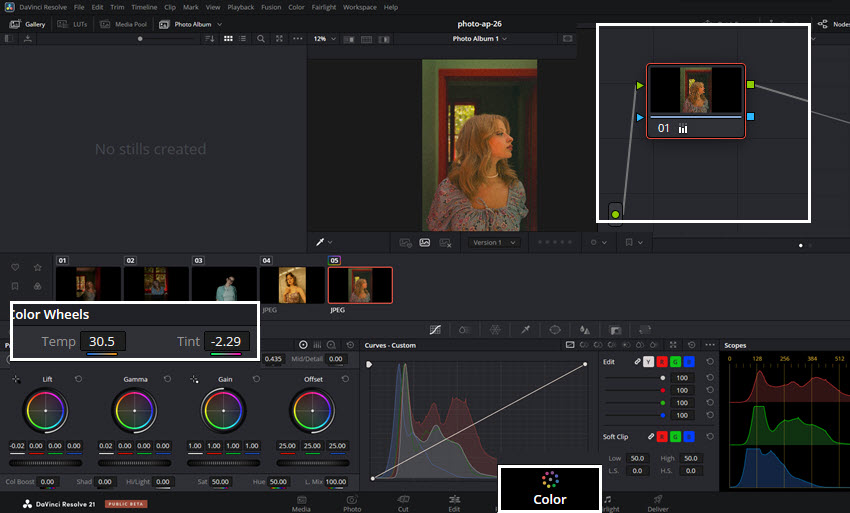Click the DaVinci Resolve app logo
Viewport: 850px width, 513px height.
[x=9, y=7]
